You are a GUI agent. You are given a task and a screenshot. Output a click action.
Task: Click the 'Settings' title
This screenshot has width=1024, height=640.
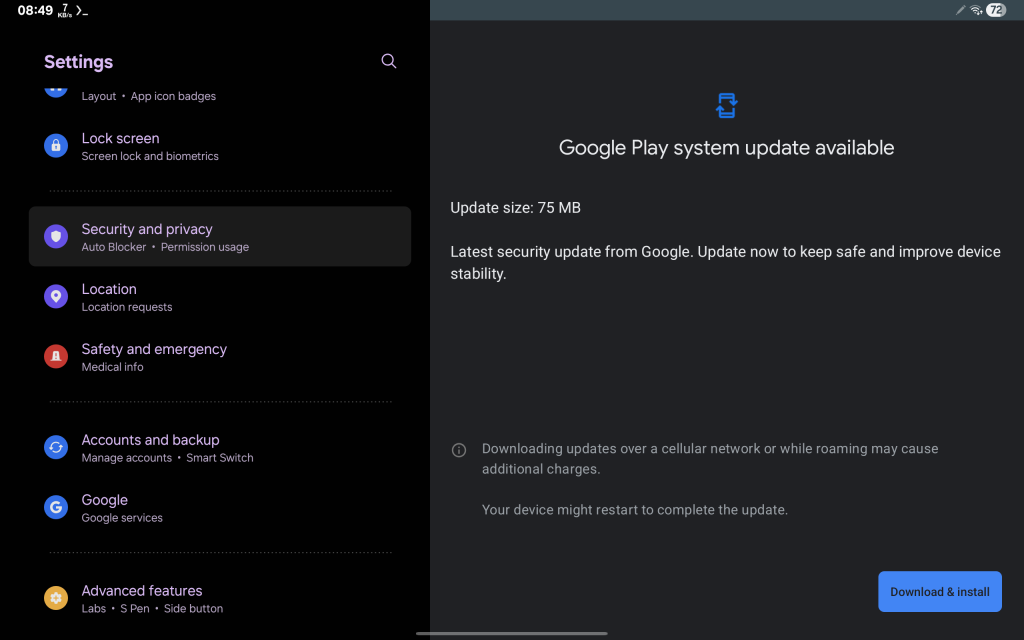(x=78, y=62)
